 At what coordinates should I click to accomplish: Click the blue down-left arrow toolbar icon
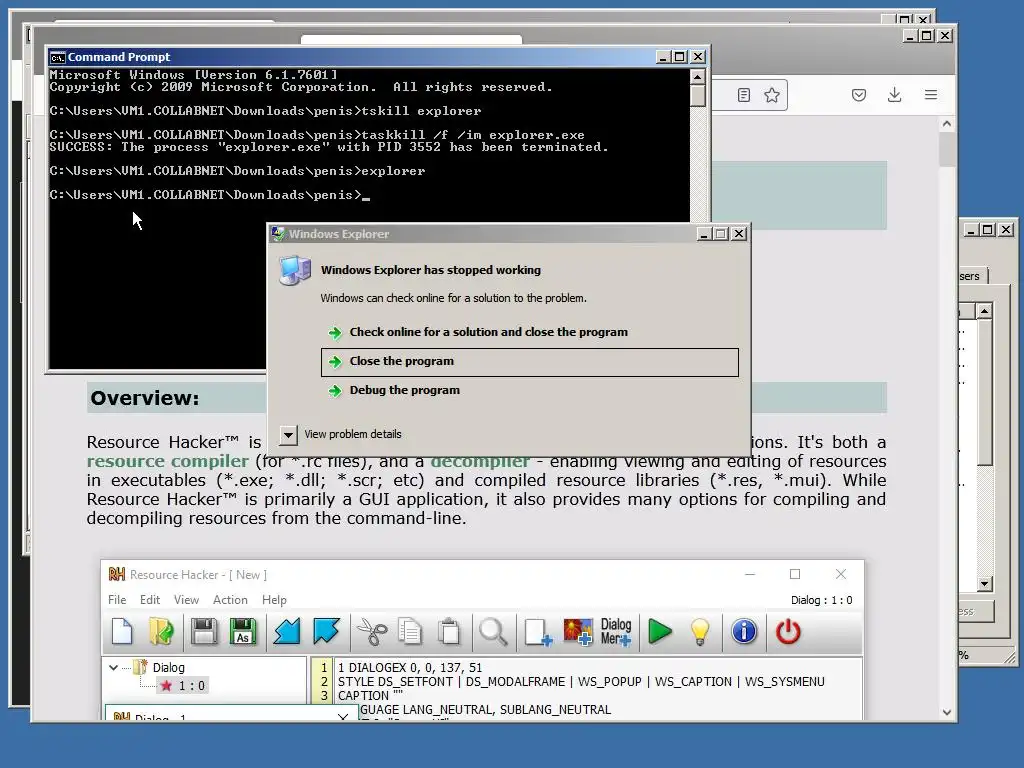click(x=287, y=632)
